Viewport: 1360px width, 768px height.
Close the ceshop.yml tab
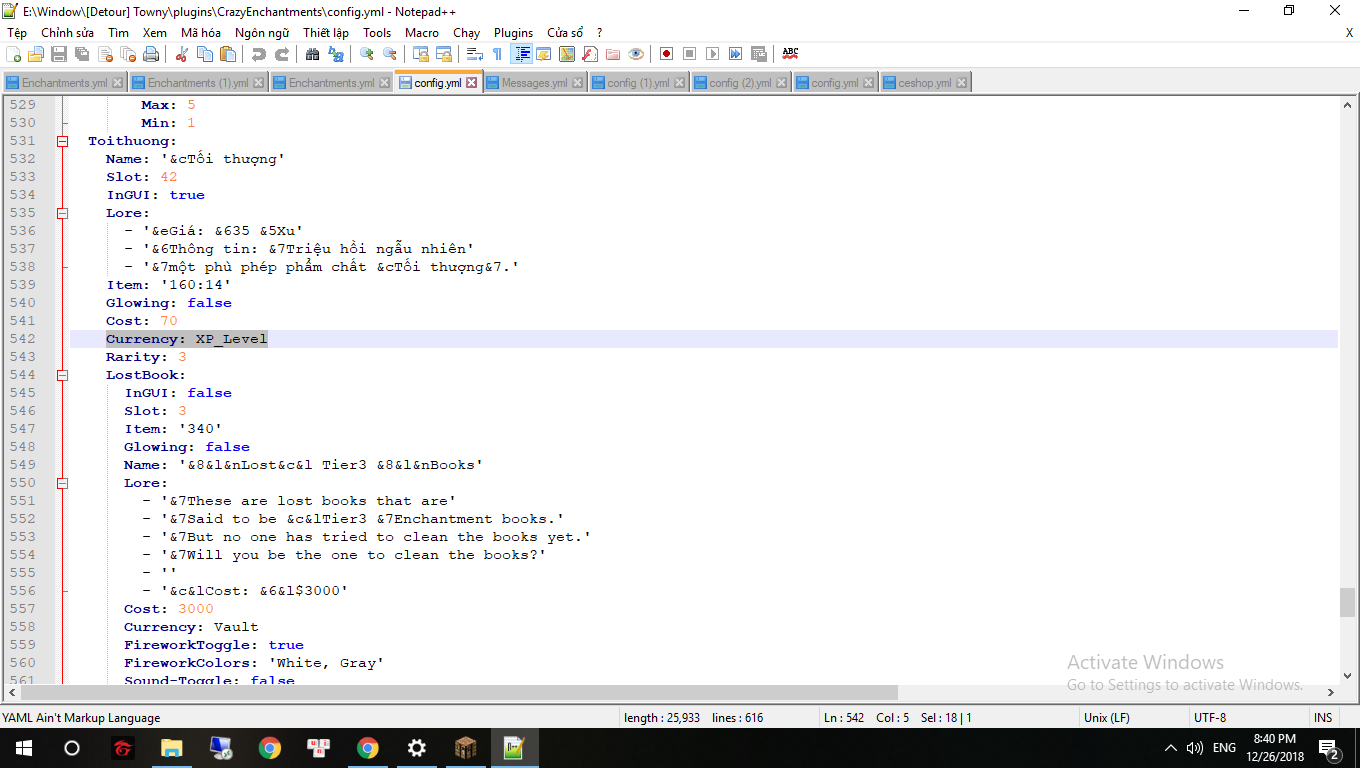point(962,83)
